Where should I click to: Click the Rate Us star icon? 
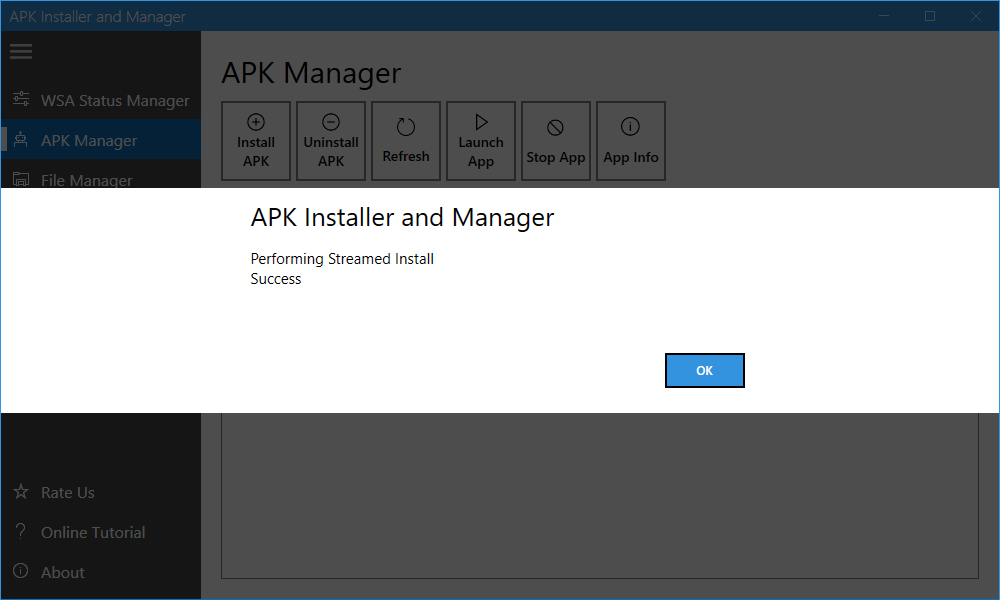(20, 492)
